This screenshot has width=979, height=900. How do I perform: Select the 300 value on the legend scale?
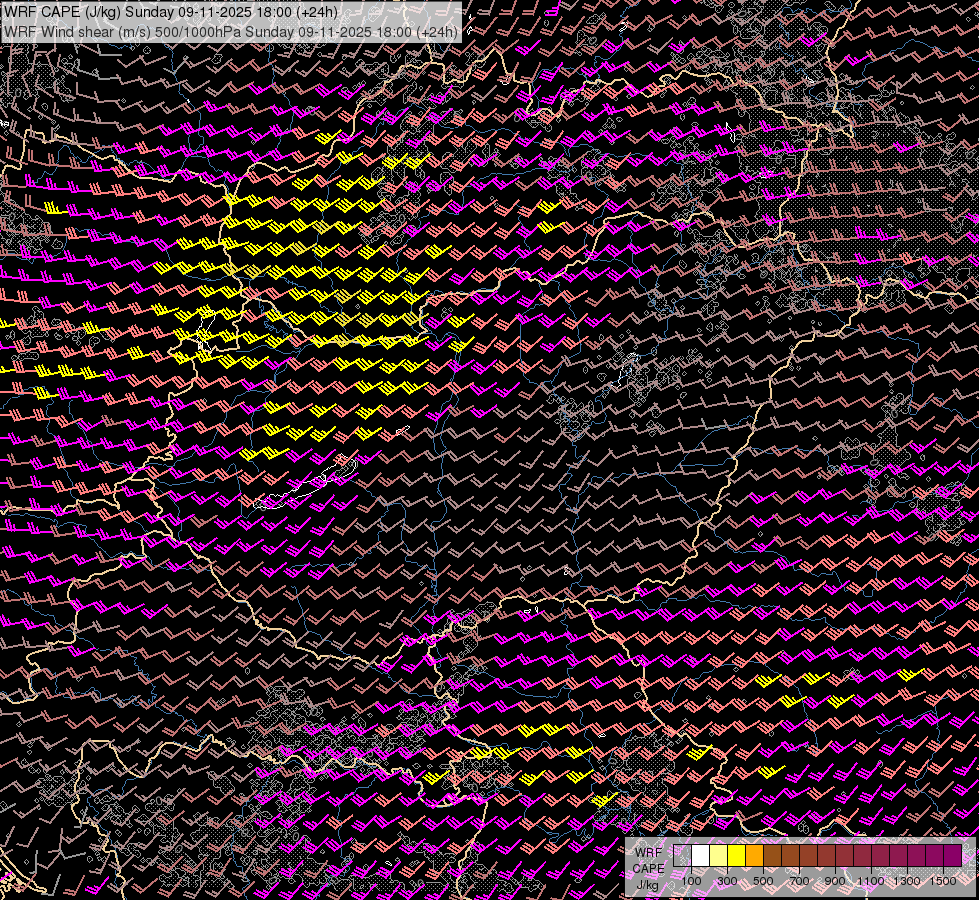click(x=727, y=881)
